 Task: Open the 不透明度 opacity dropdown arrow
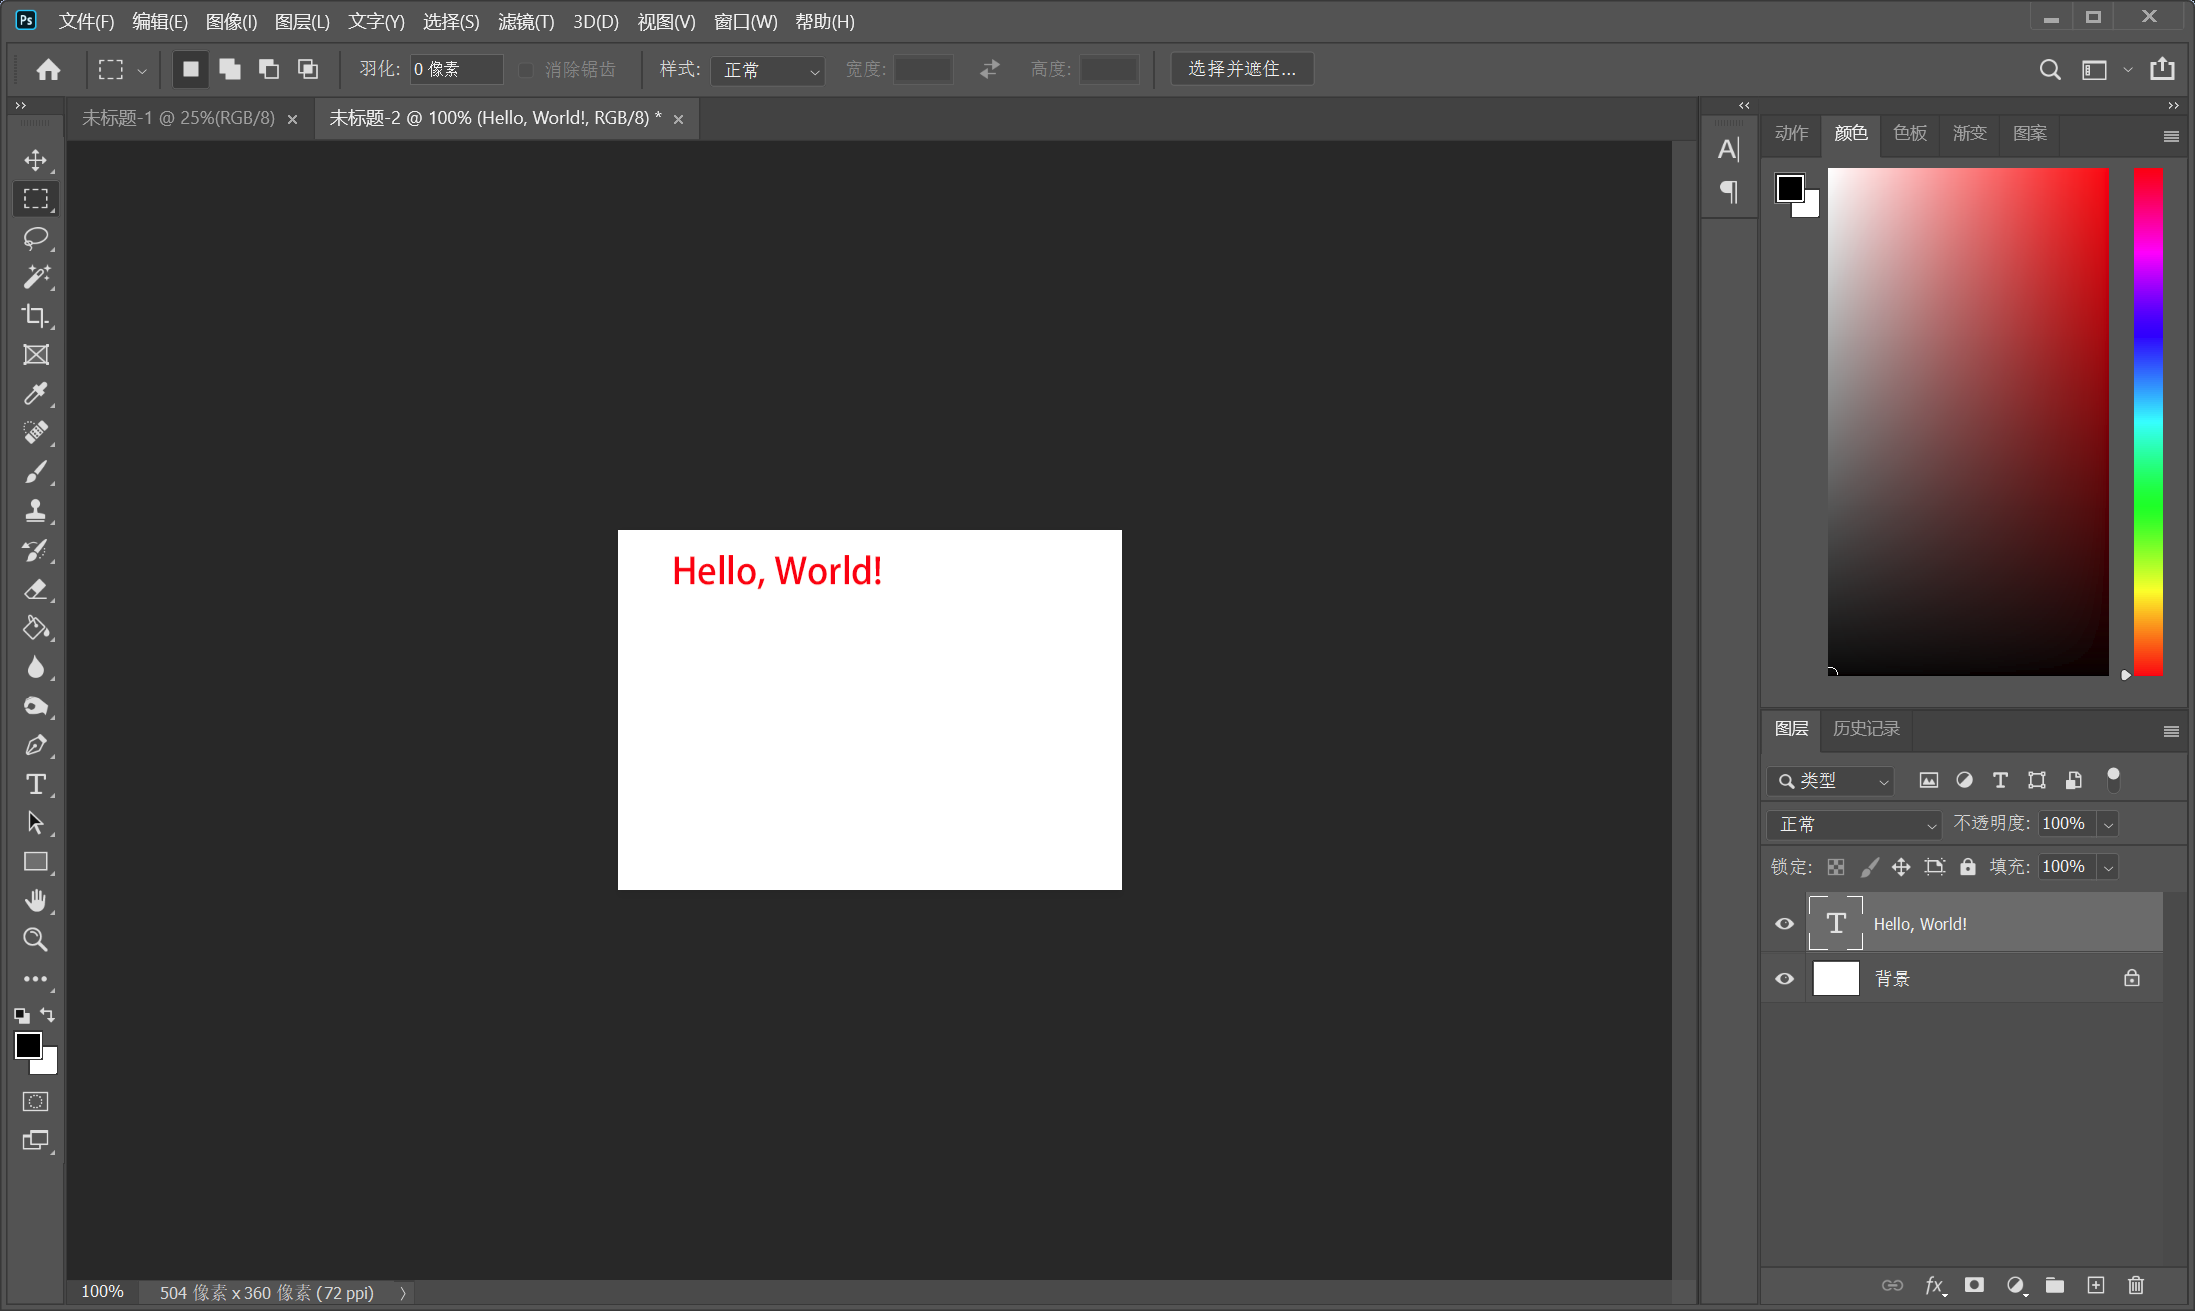coord(2108,825)
